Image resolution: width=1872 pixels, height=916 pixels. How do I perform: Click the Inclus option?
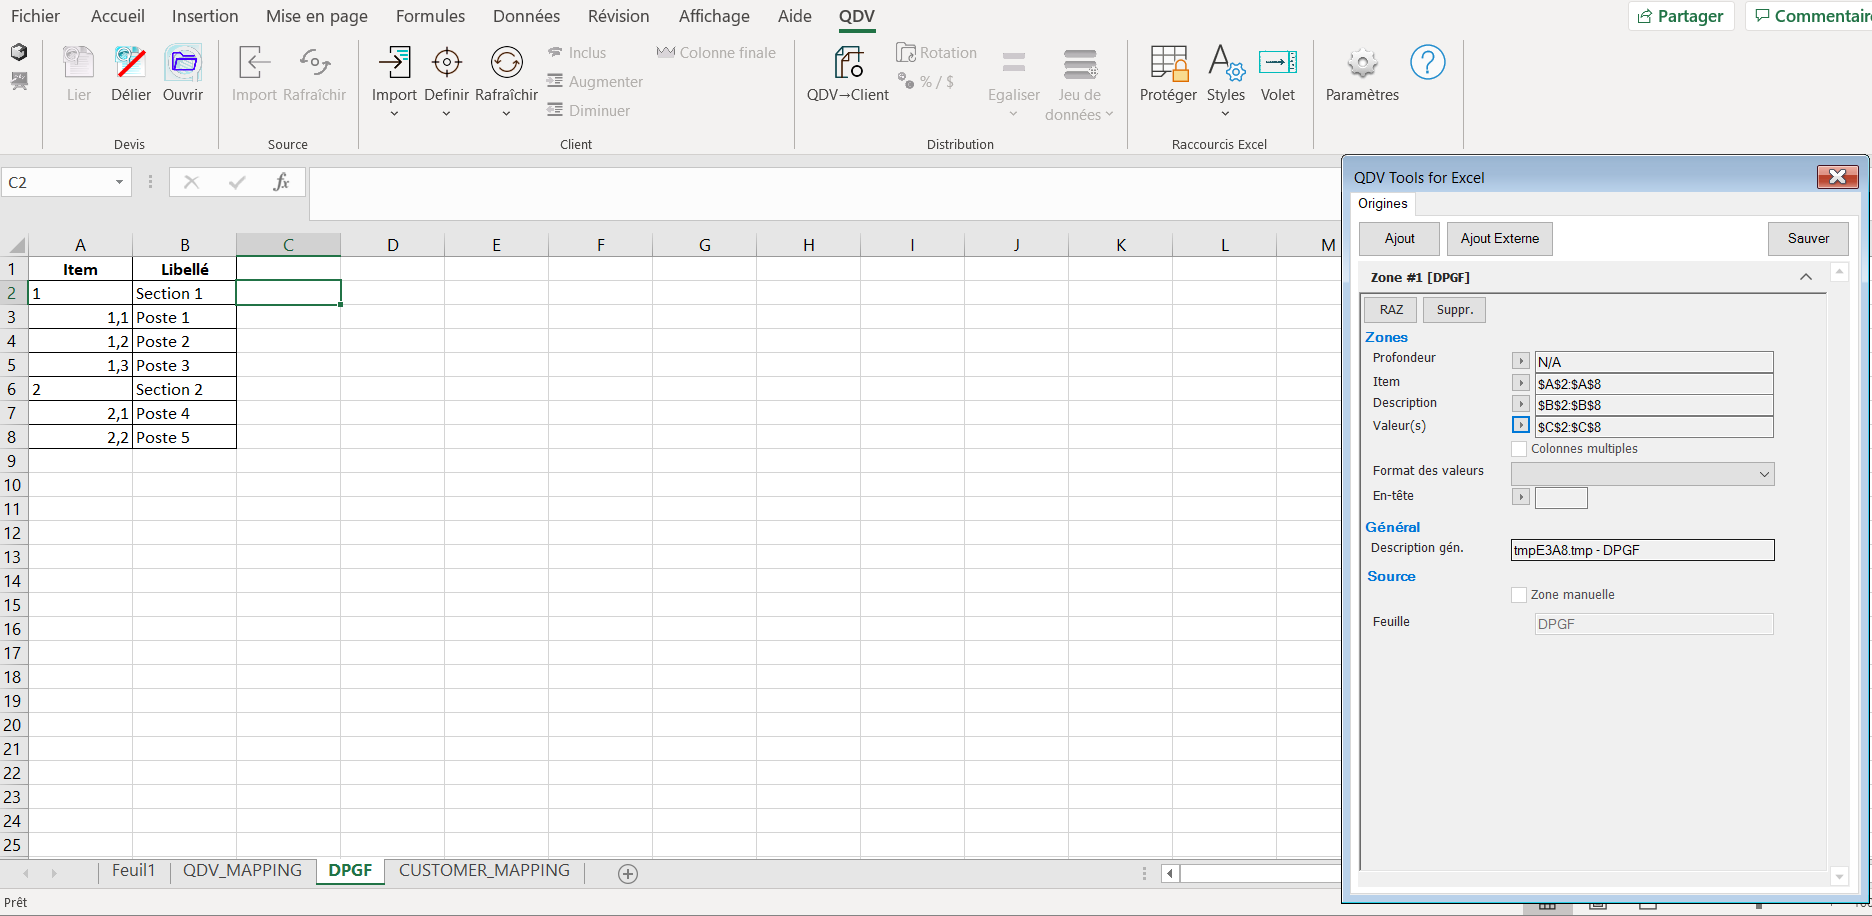tap(577, 53)
